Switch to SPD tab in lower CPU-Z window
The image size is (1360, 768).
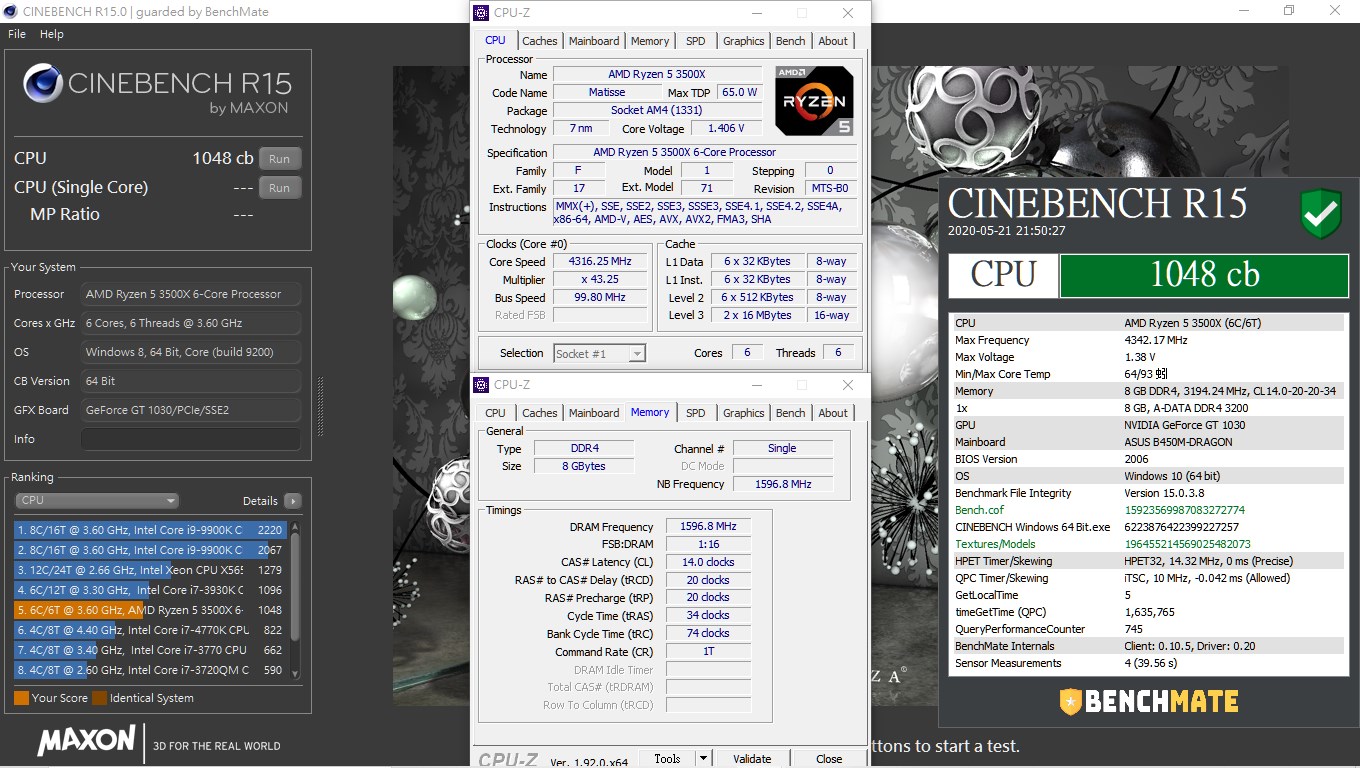pyautogui.click(x=696, y=413)
